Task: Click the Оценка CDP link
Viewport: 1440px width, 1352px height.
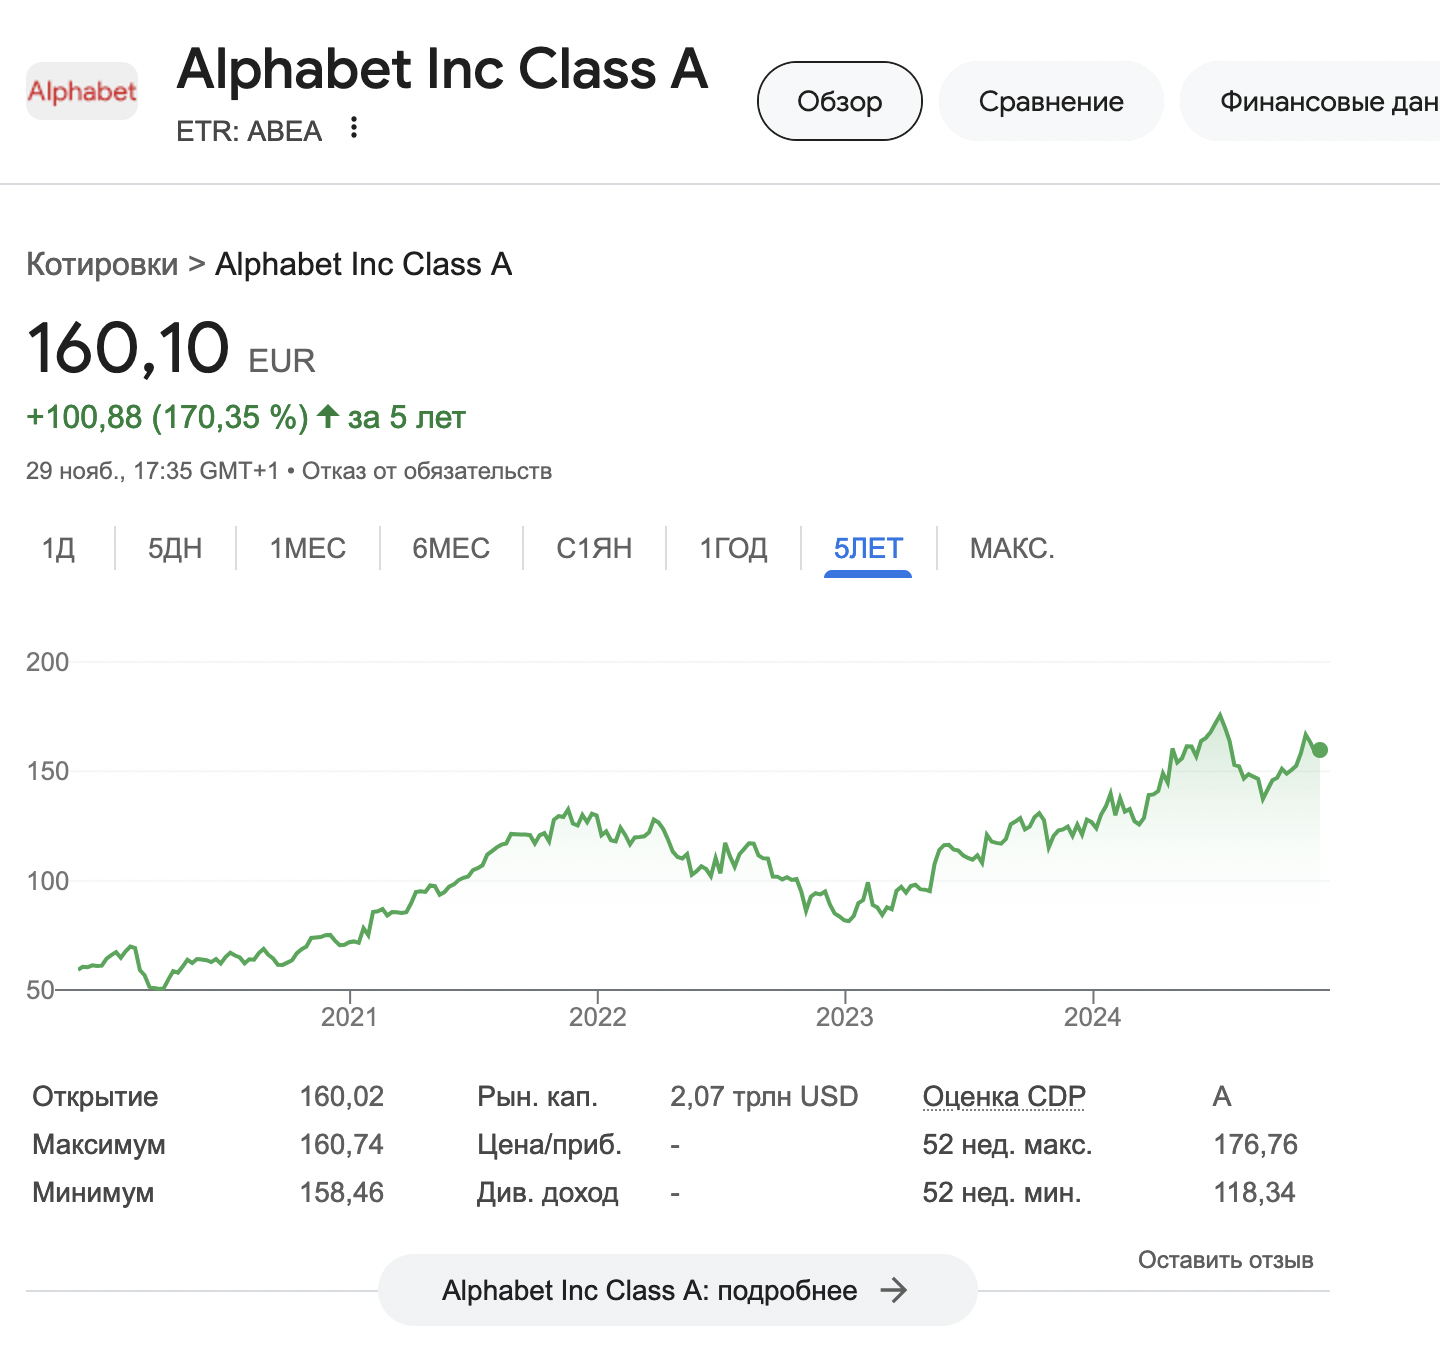Action: point(1004,1096)
